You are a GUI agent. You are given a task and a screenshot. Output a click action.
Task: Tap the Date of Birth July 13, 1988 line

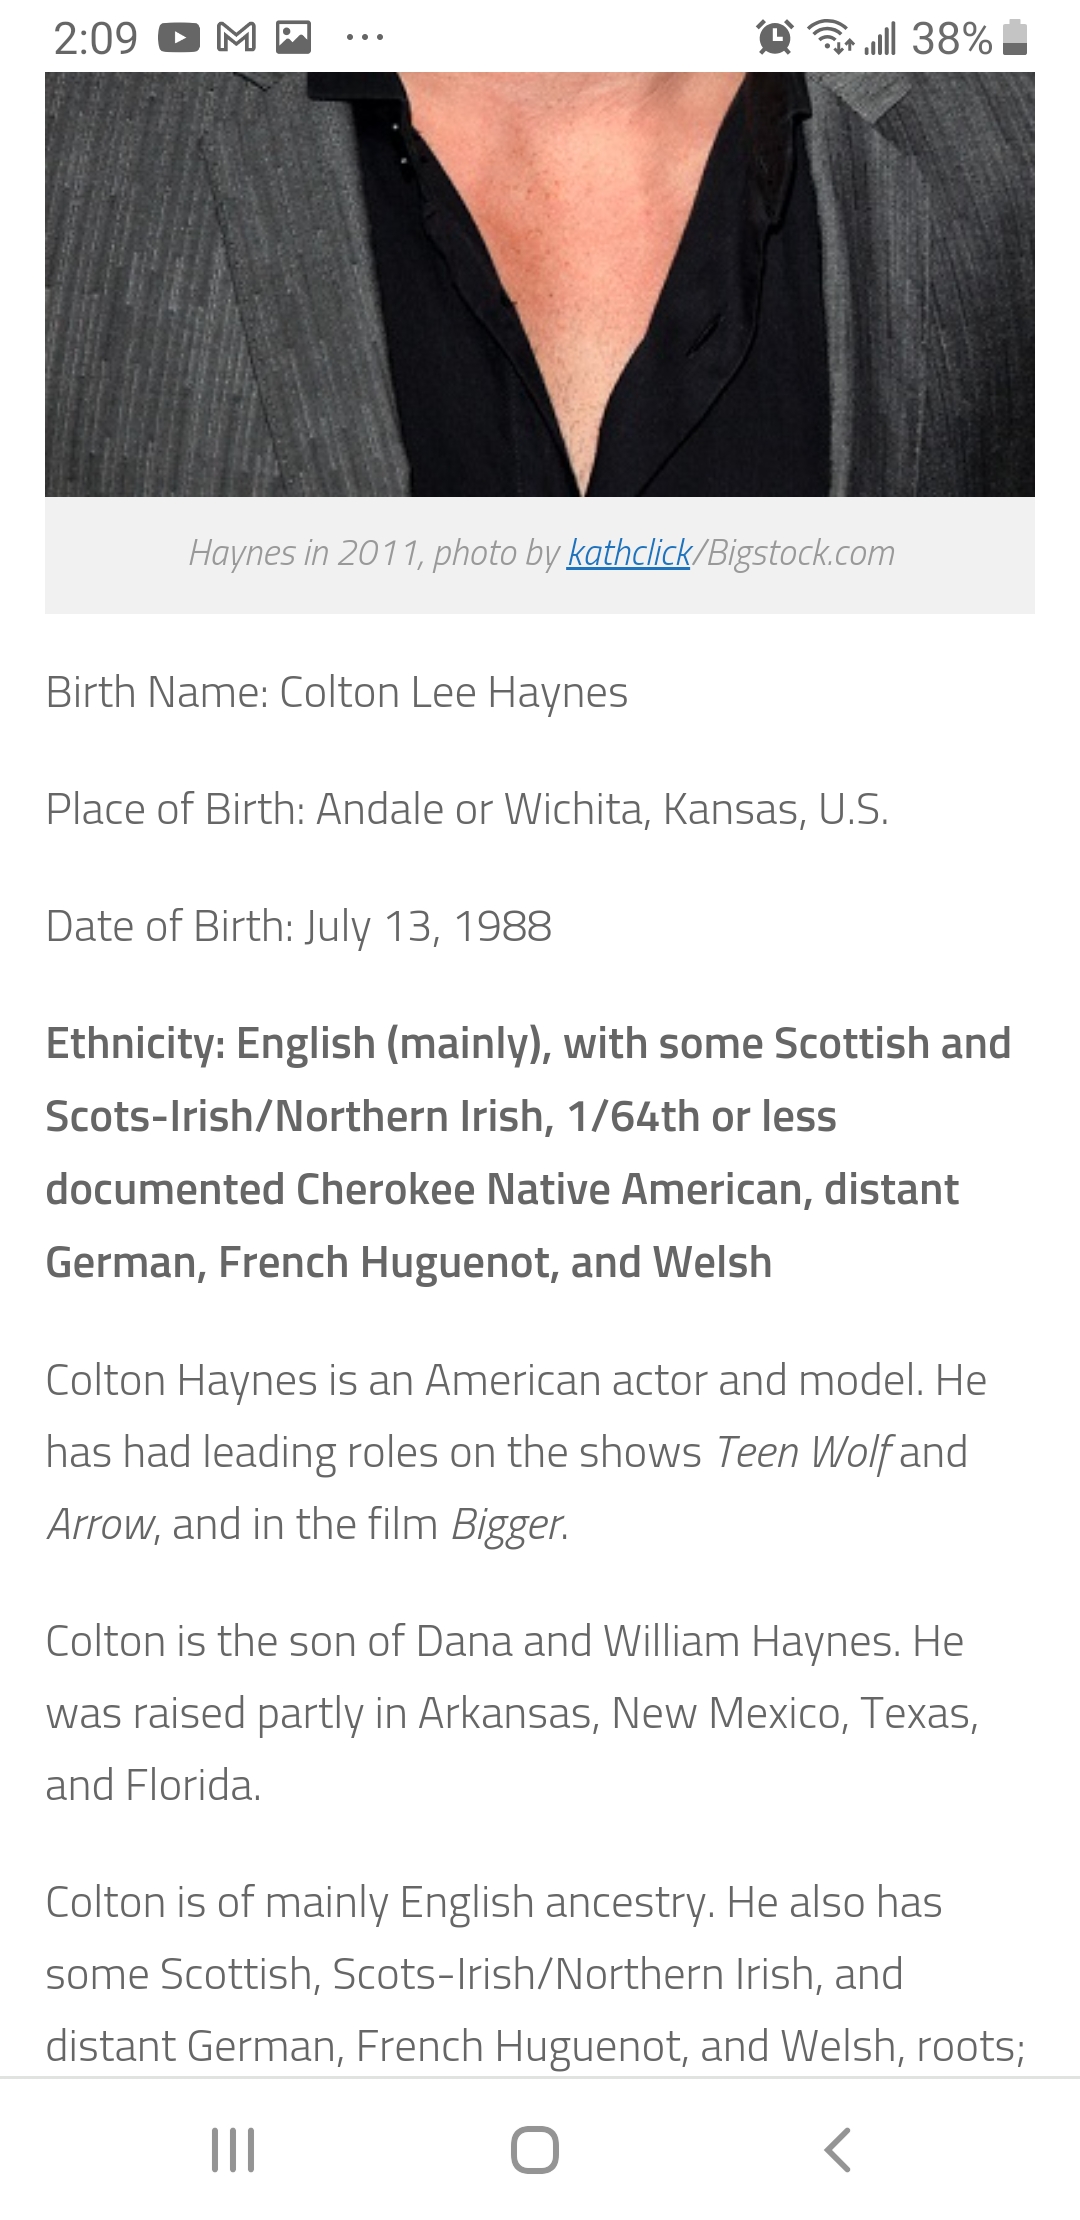coord(299,926)
